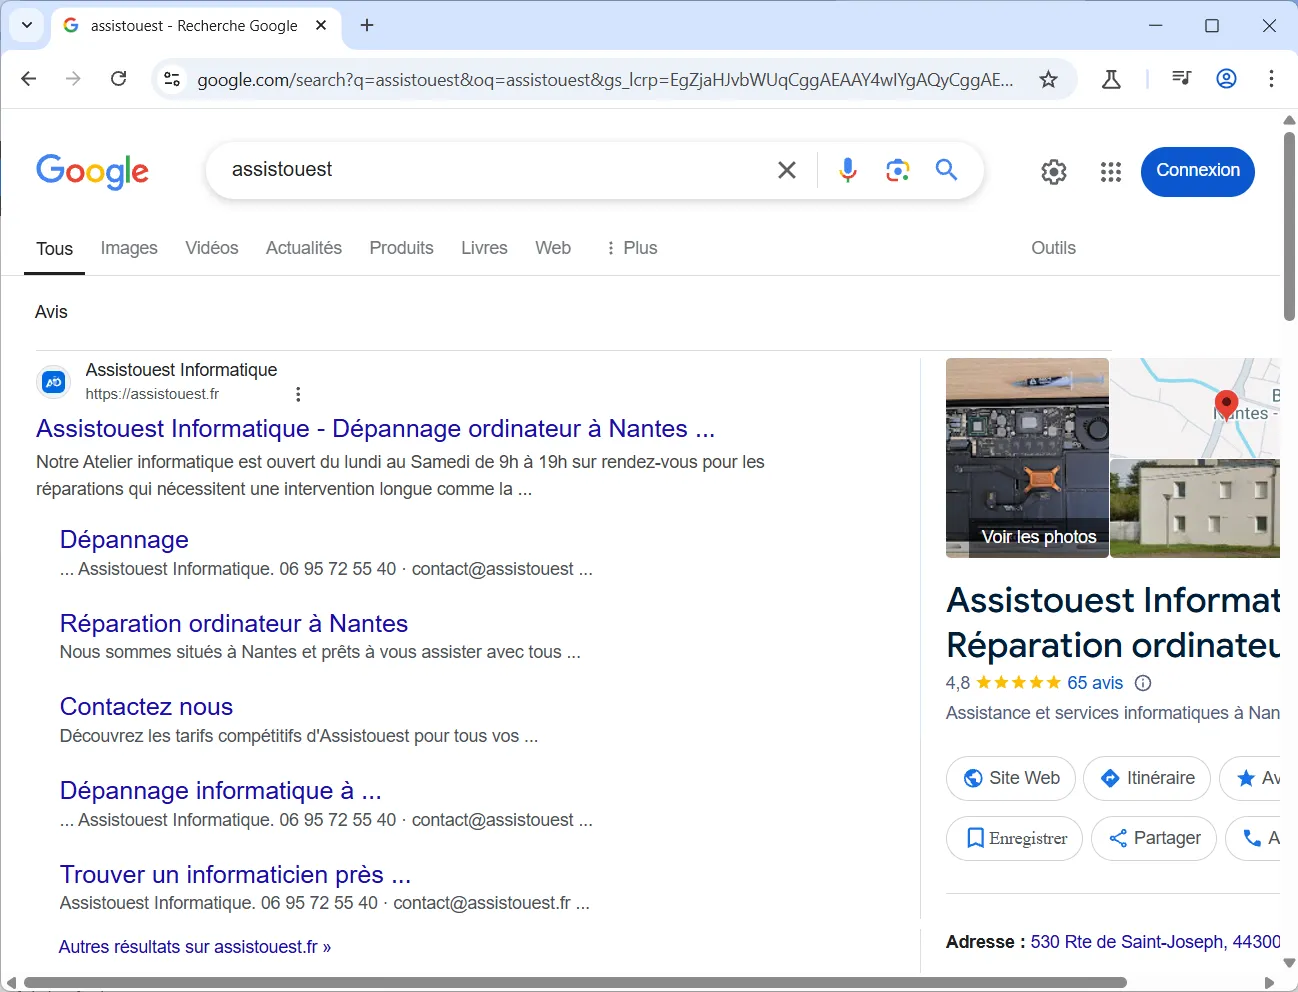Open Google quick settings gear

tap(1054, 172)
